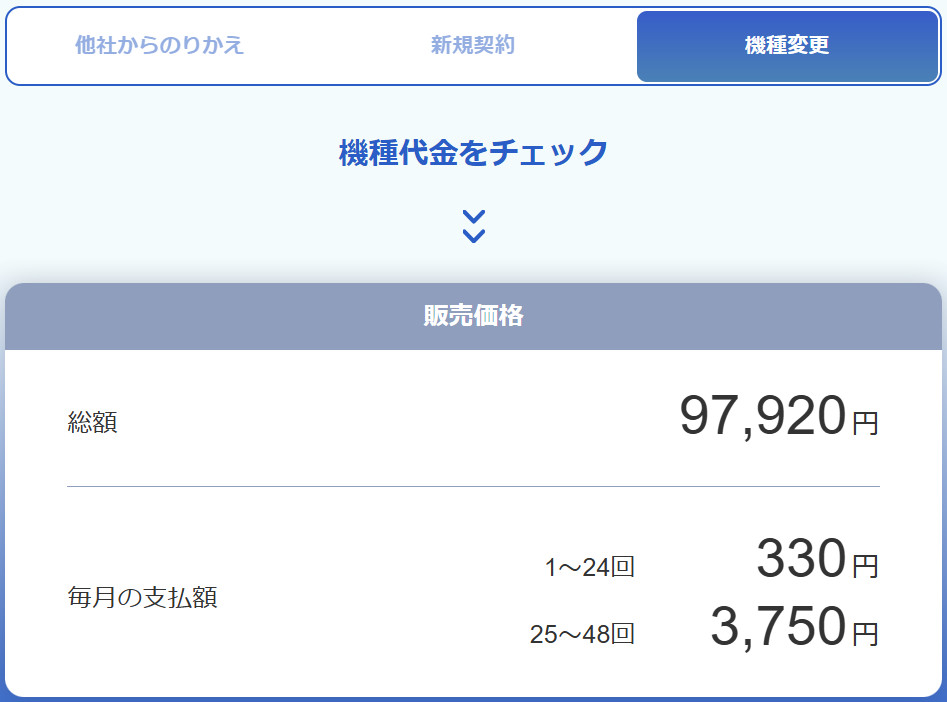Click the 販売価格 panel header
This screenshot has height=702, width=947.
(473, 316)
